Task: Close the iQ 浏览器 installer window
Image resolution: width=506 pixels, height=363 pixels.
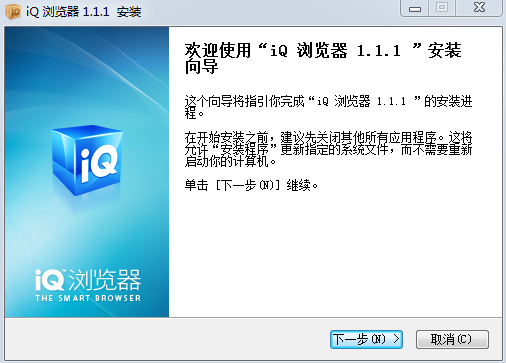Action: [x=479, y=8]
